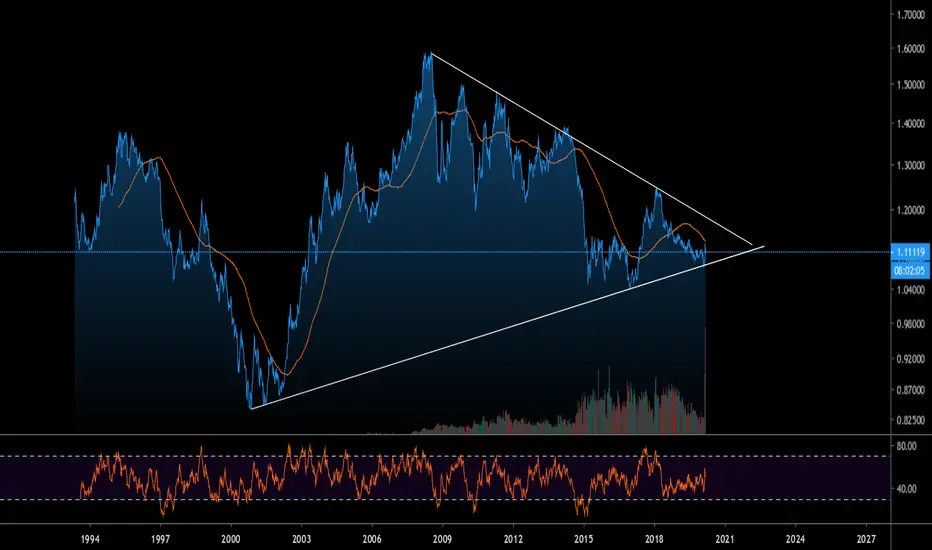This screenshot has width=932, height=550.
Task: Click the 2009 time axis label
Action: (x=442, y=539)
